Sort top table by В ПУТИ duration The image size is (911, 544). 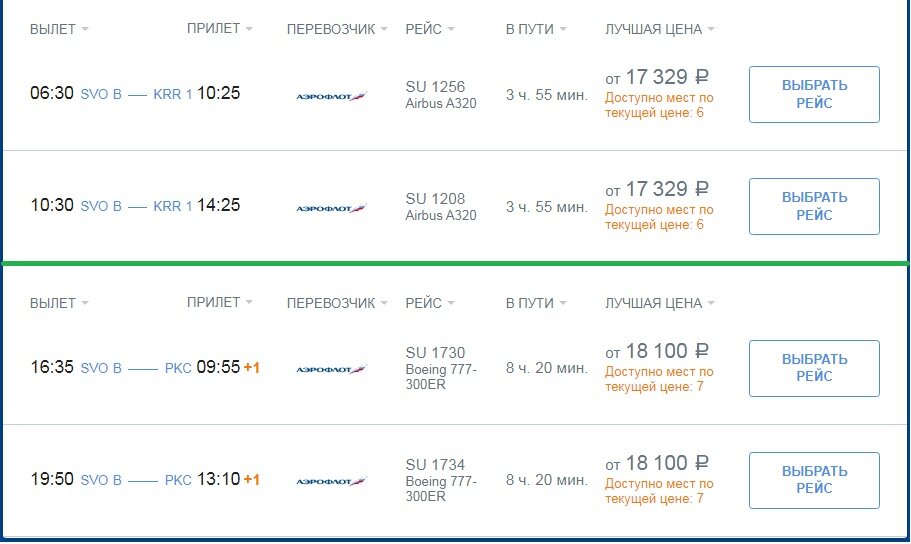(x=536, y=29)
